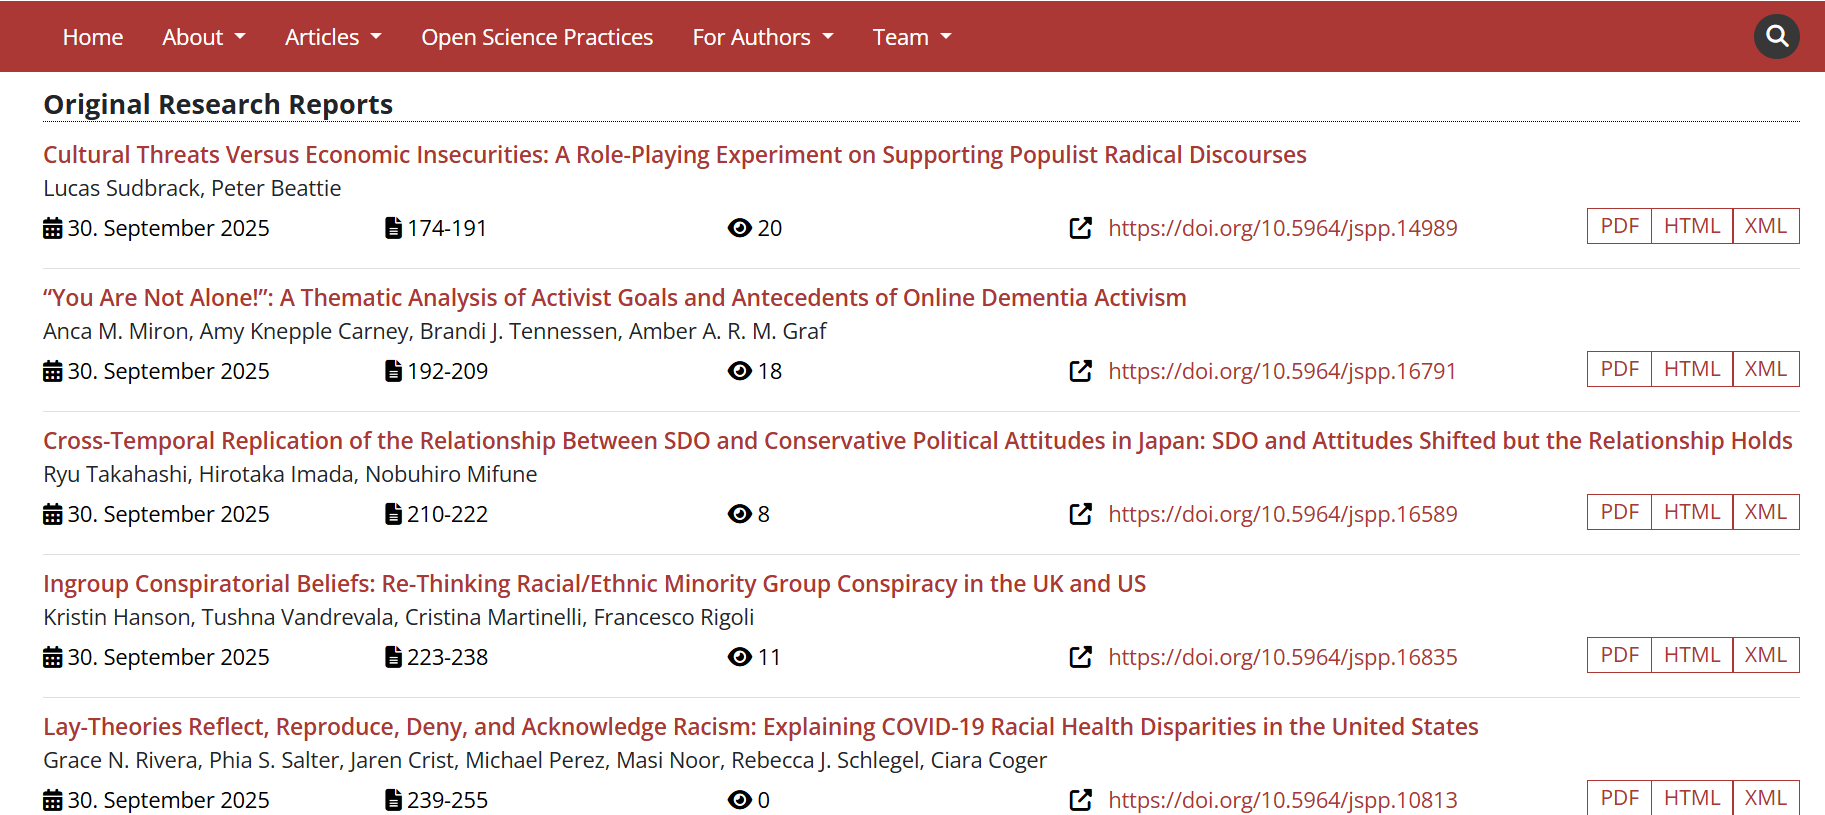The height and width of the screenshot is (815, 1825).
Task: Expand the Articles dropdown menu
Action: (x=332, y=37)
